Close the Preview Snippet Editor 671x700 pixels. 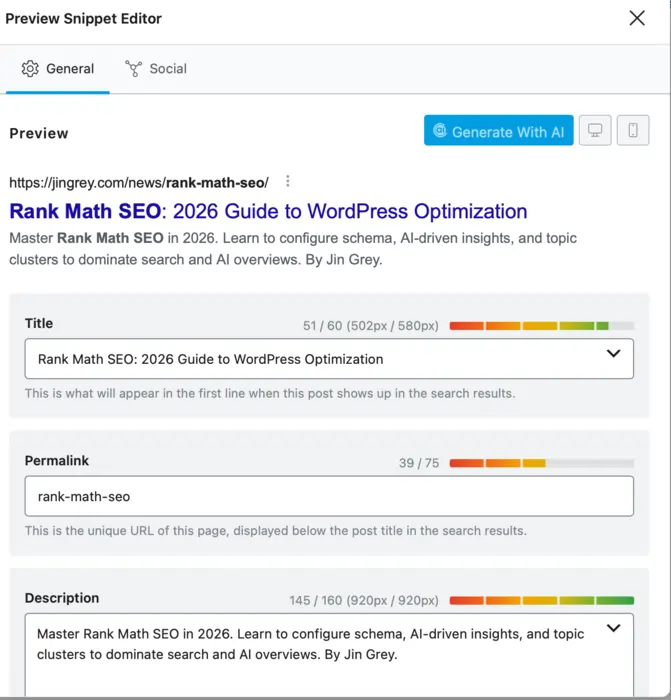point(637,18)
